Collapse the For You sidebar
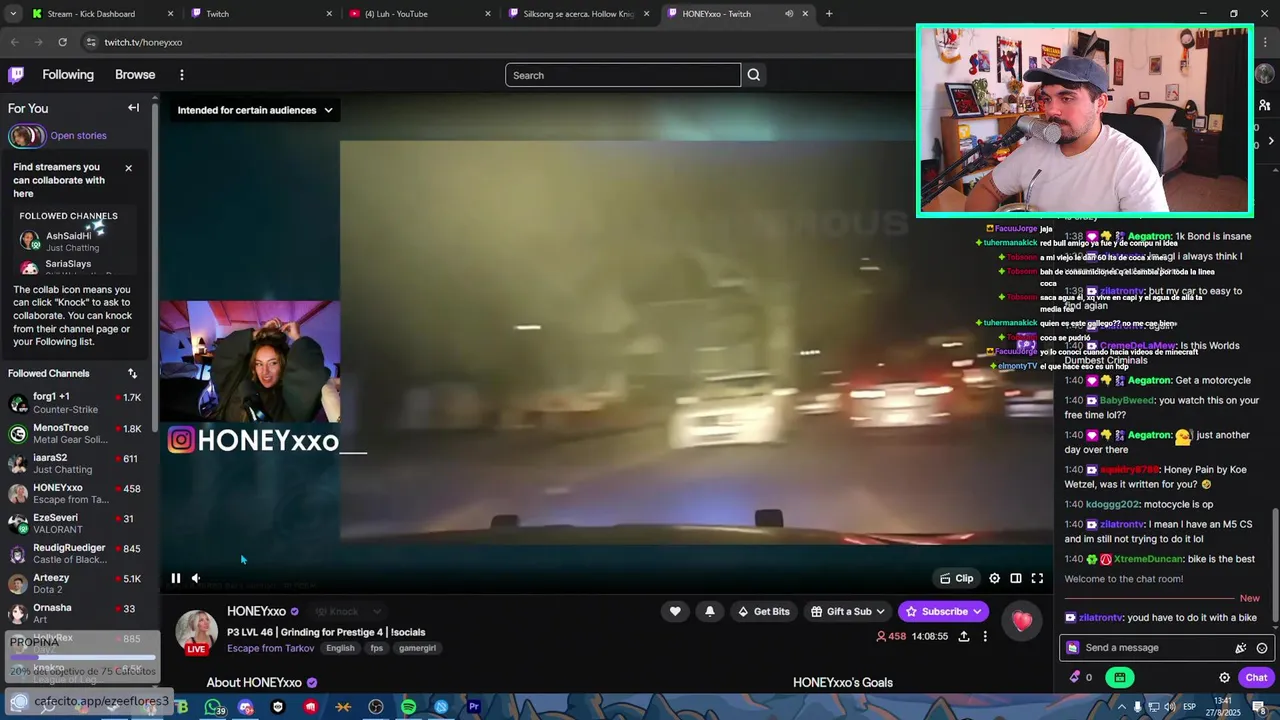Viewport: 1280px width, 720px height. tap(133, 108)
